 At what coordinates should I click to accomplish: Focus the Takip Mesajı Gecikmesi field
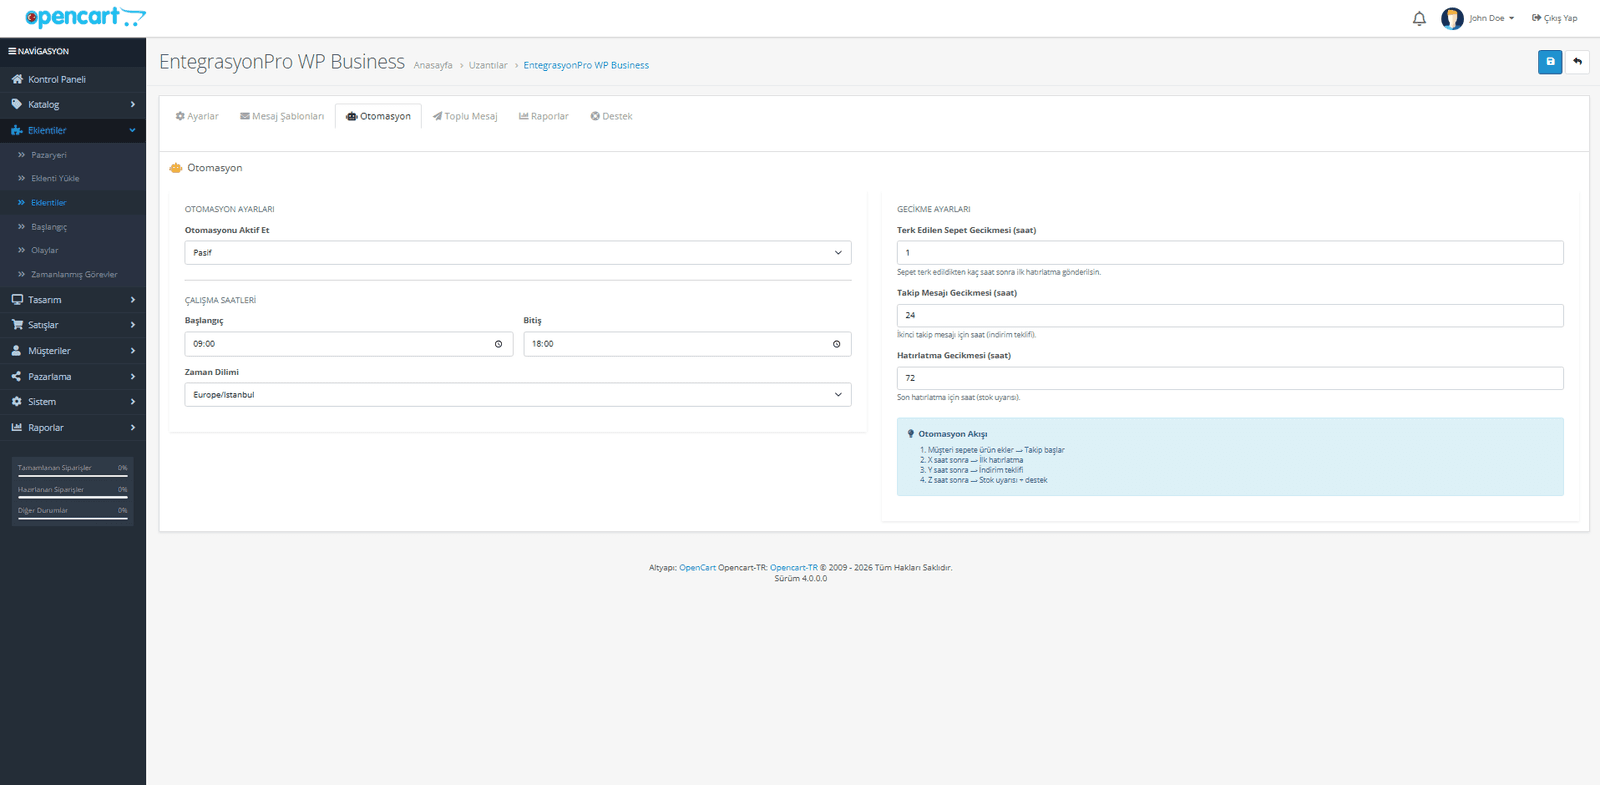pos(1230,316)
